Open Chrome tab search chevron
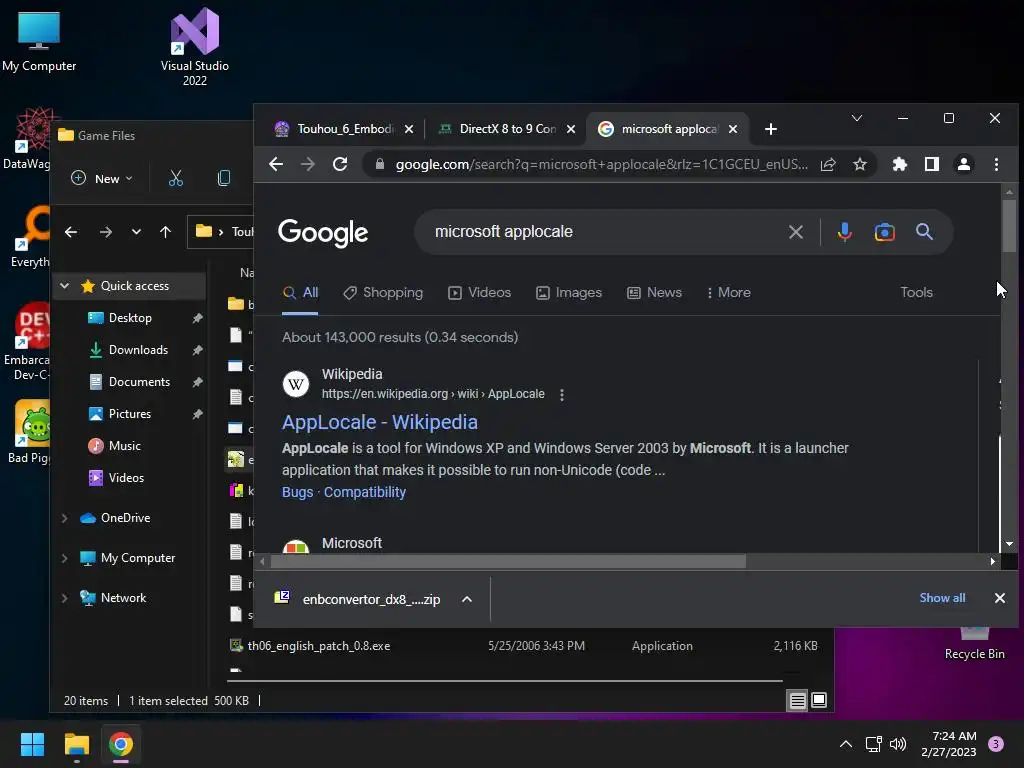 click(x=857, y=118)
